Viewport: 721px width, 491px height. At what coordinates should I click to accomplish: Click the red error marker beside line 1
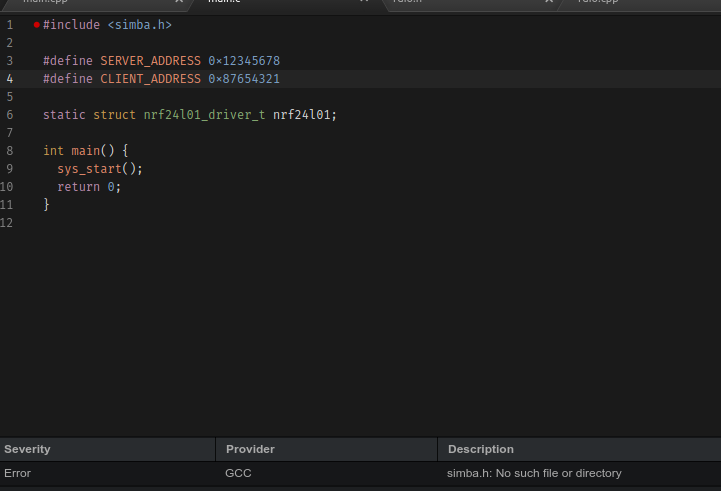[36, 25]
